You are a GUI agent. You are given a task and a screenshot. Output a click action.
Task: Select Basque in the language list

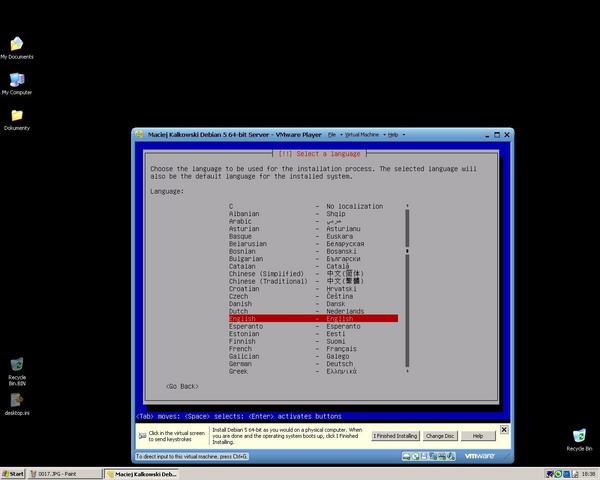pyautogui.click(x=313, y=236)
